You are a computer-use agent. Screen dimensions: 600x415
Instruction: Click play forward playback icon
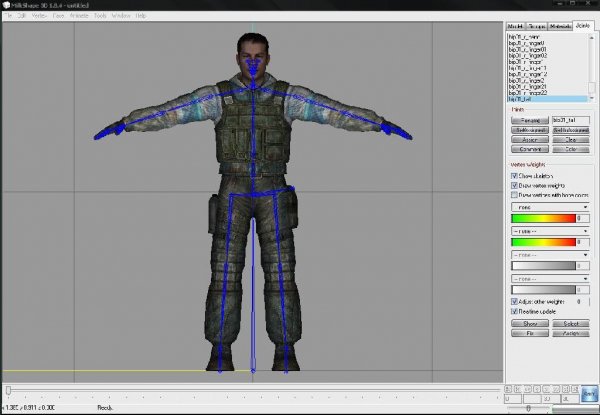click(x=546, y=389)
